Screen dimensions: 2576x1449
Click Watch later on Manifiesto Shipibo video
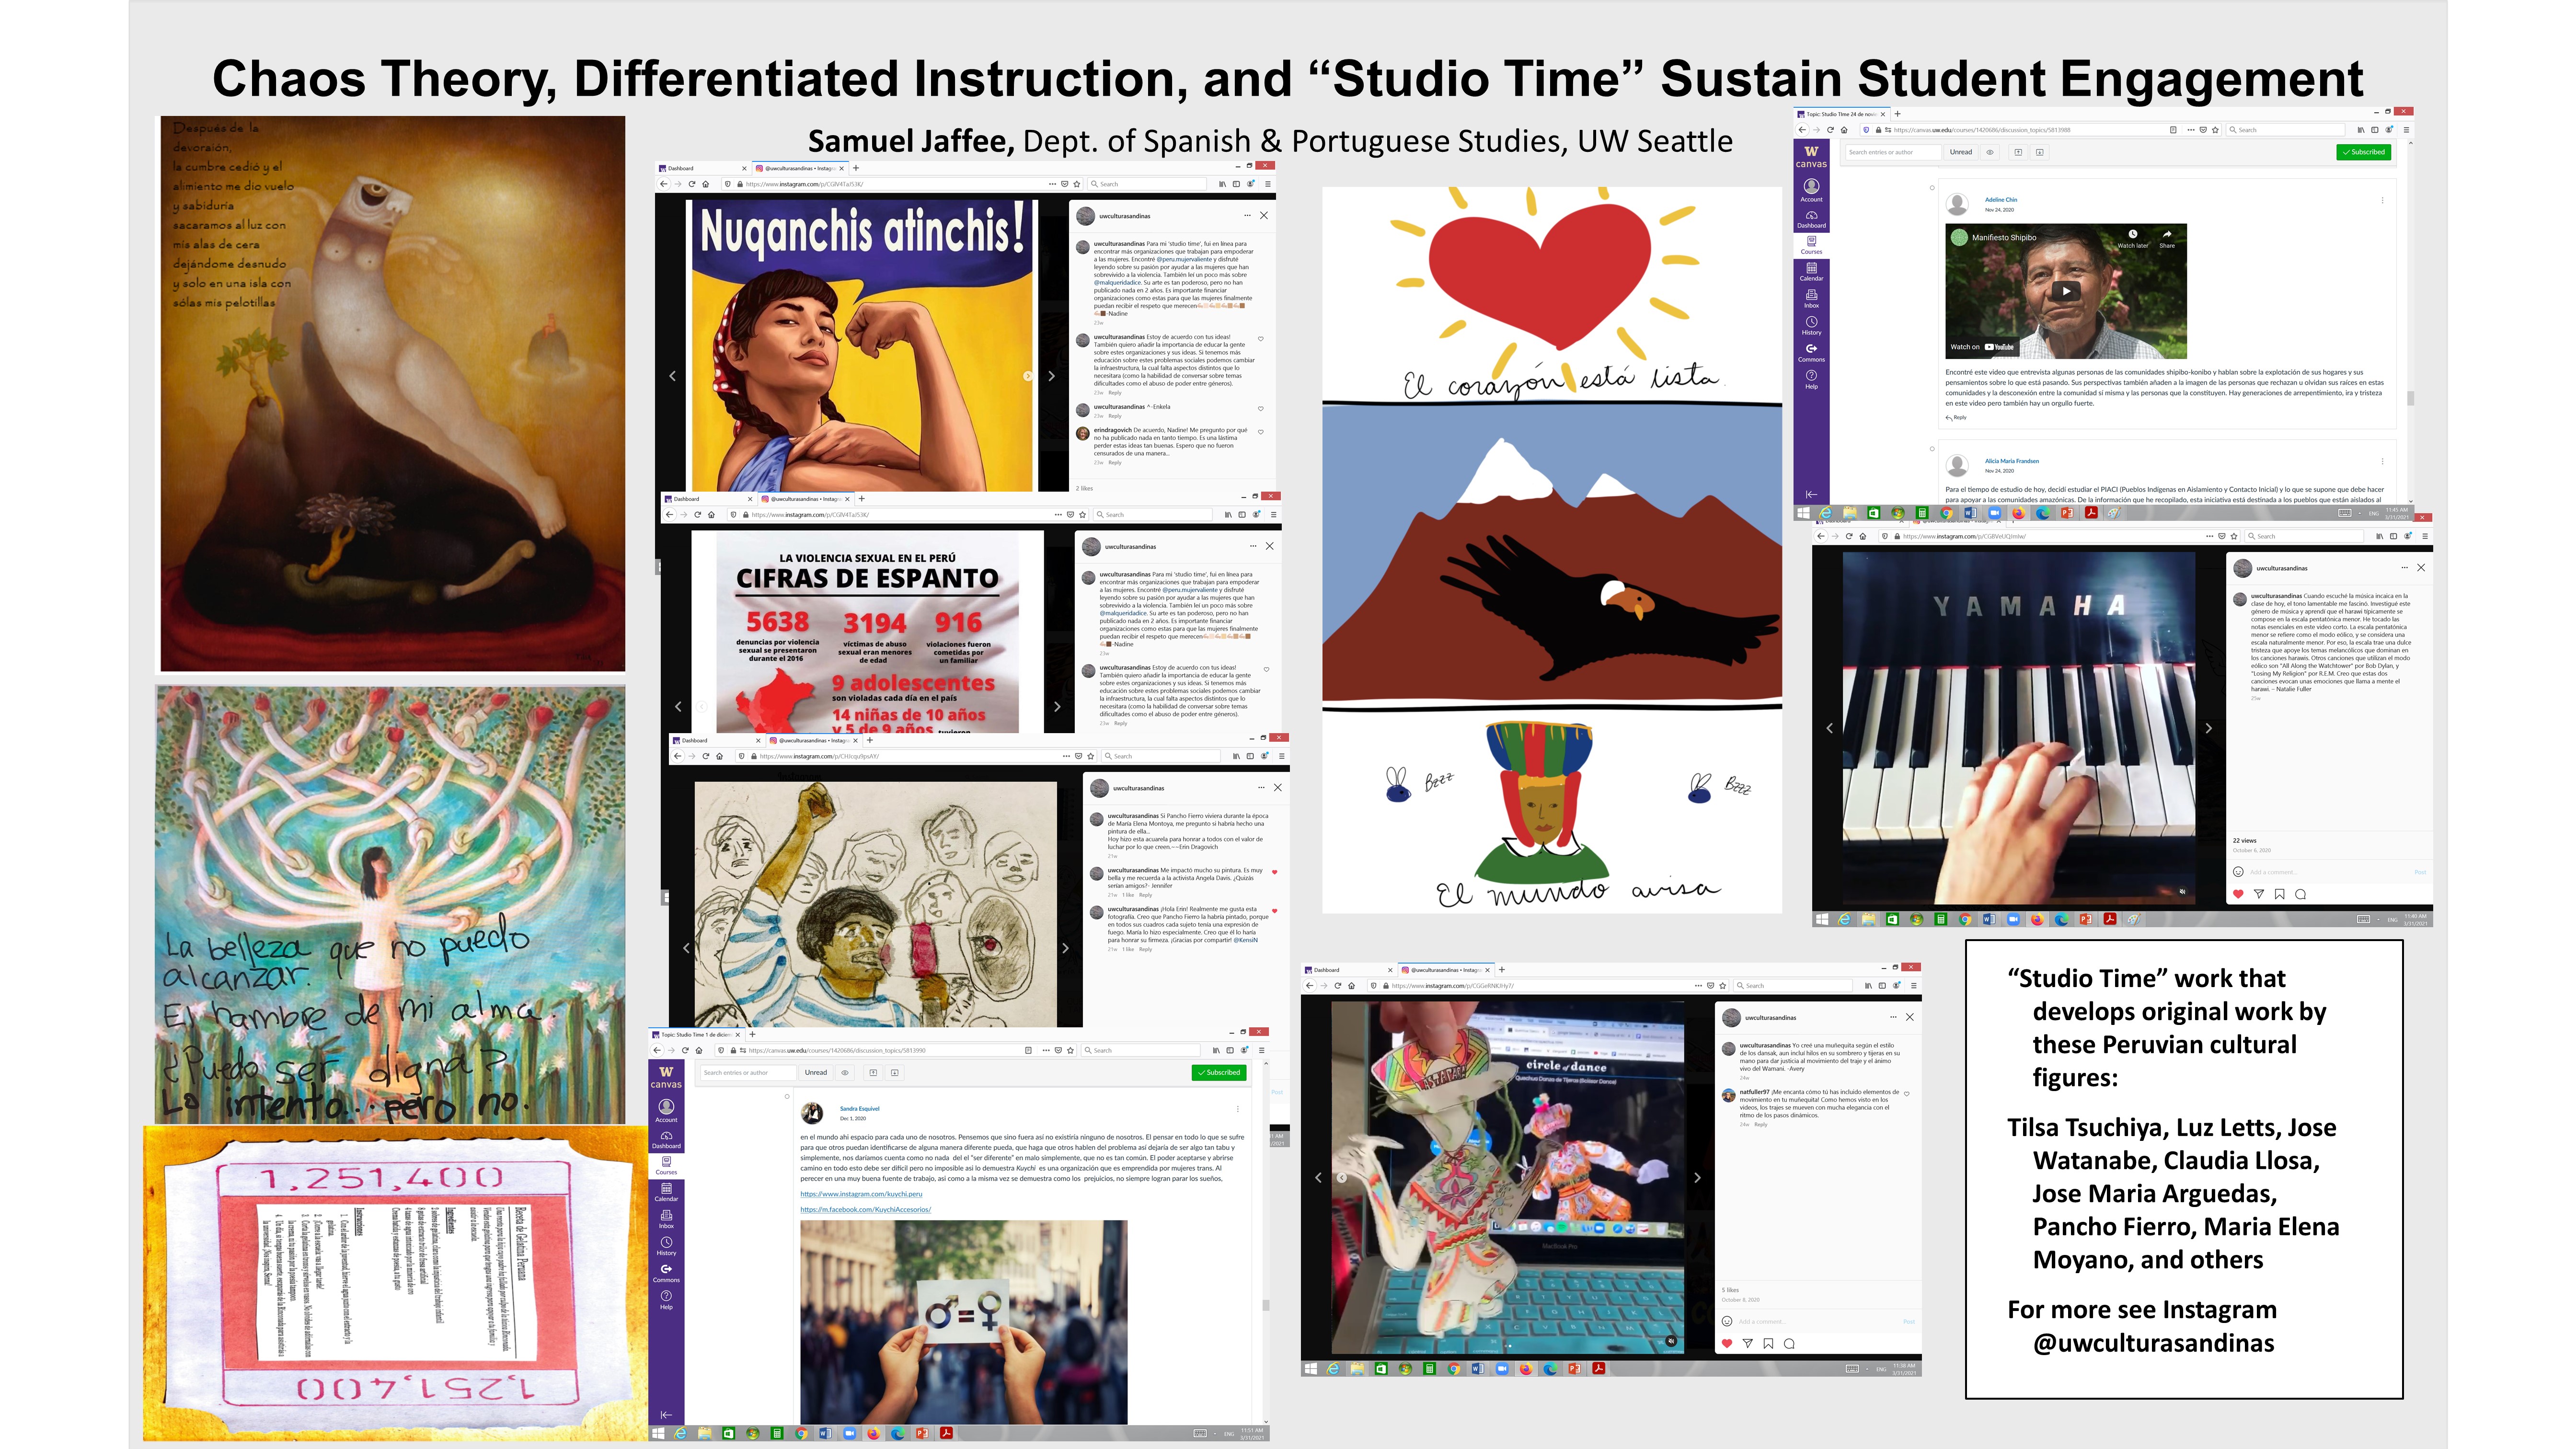point(2132,237)
